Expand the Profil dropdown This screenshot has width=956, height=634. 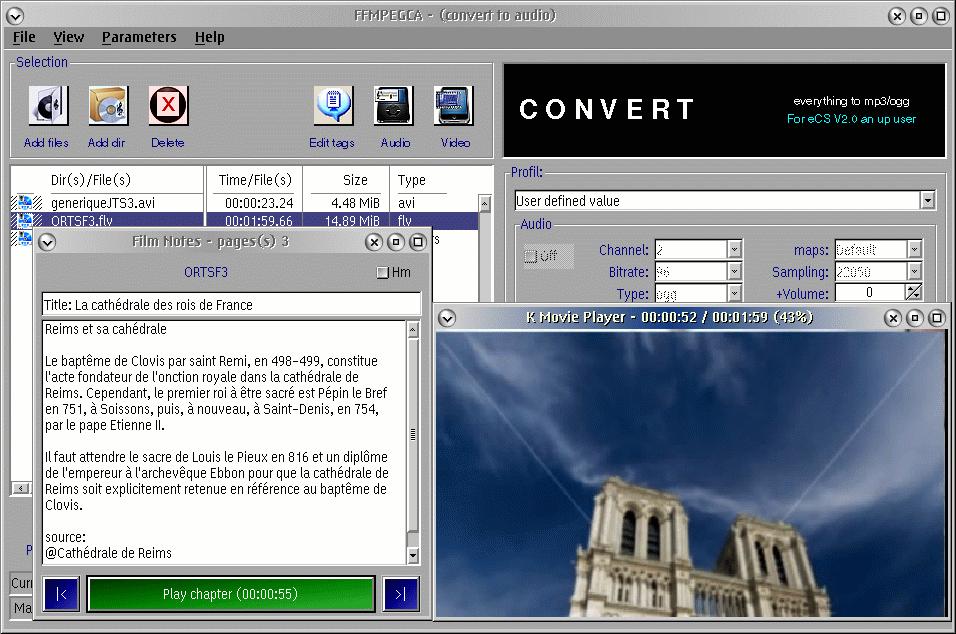(x=927, y=201)
